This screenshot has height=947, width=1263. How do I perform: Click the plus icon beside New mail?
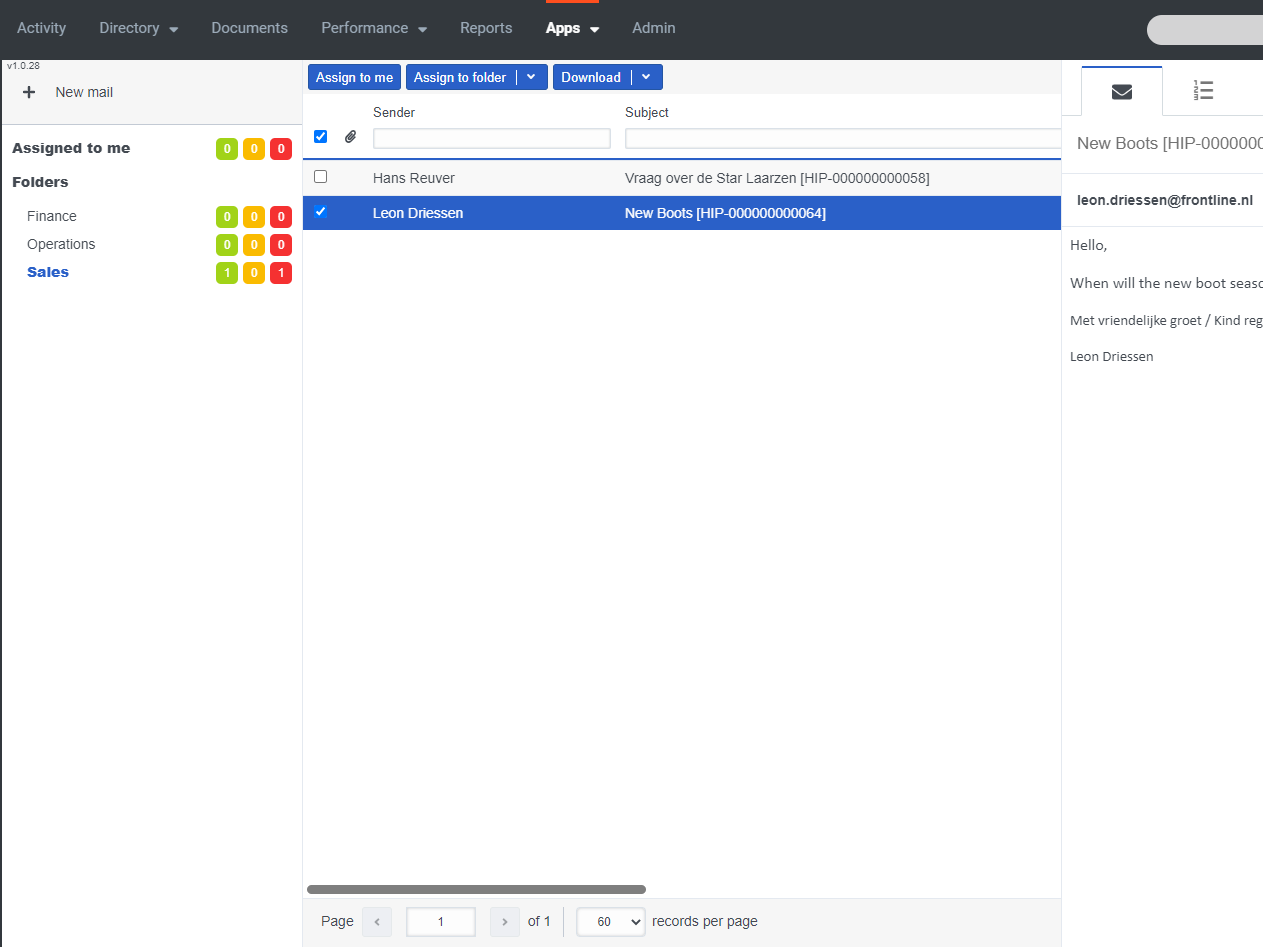click(x=29, y=92)
